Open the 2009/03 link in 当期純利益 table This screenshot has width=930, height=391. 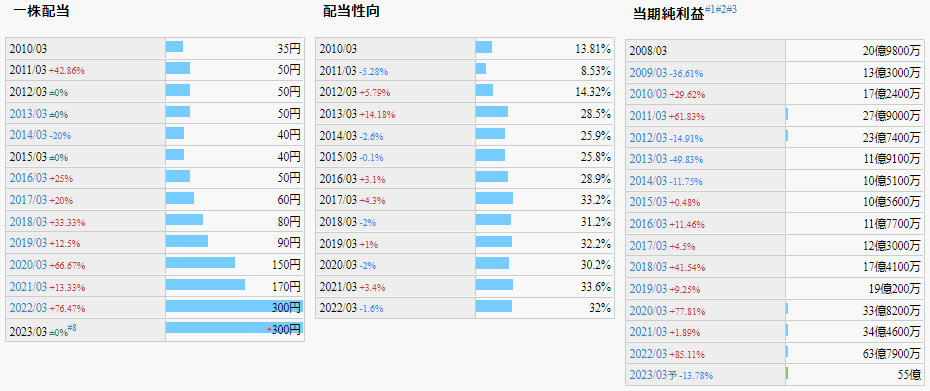click(648, 74)
